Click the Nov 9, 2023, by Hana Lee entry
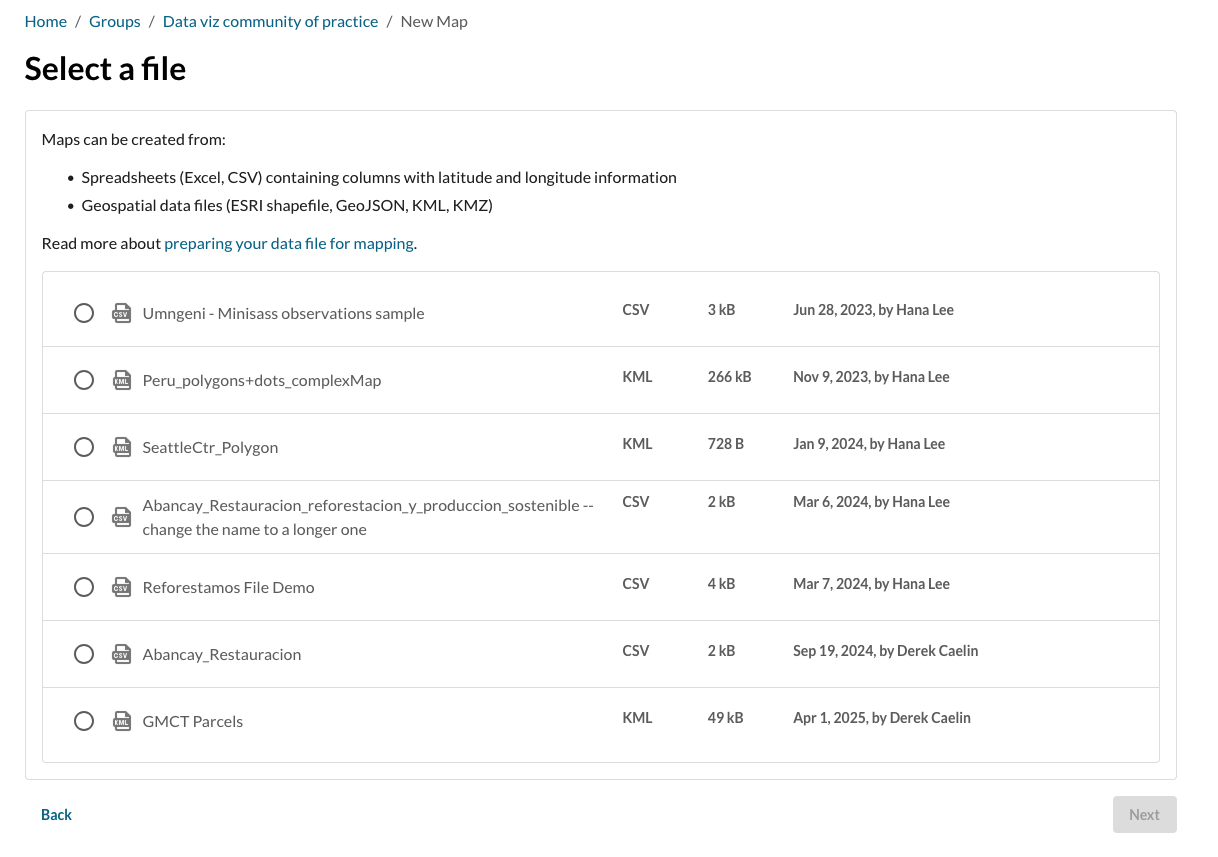The image size is (1218, 857). (871, 377)
